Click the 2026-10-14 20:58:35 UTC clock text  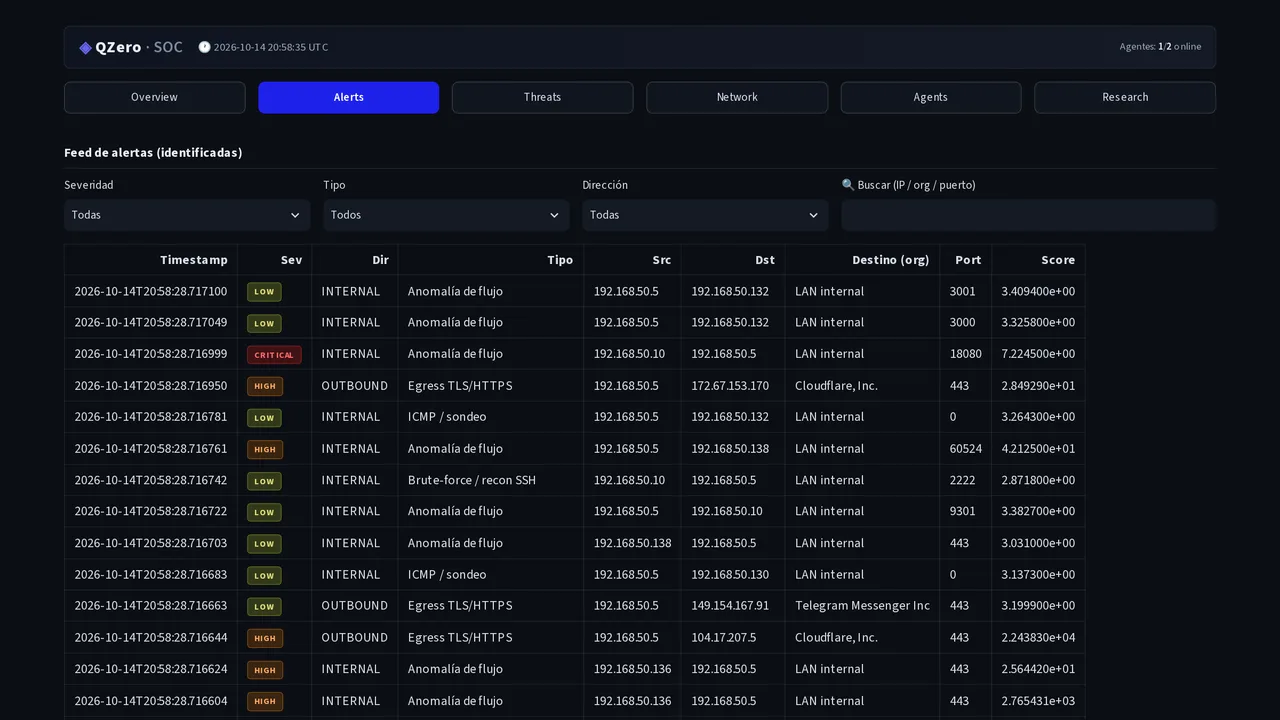[271, 47]
